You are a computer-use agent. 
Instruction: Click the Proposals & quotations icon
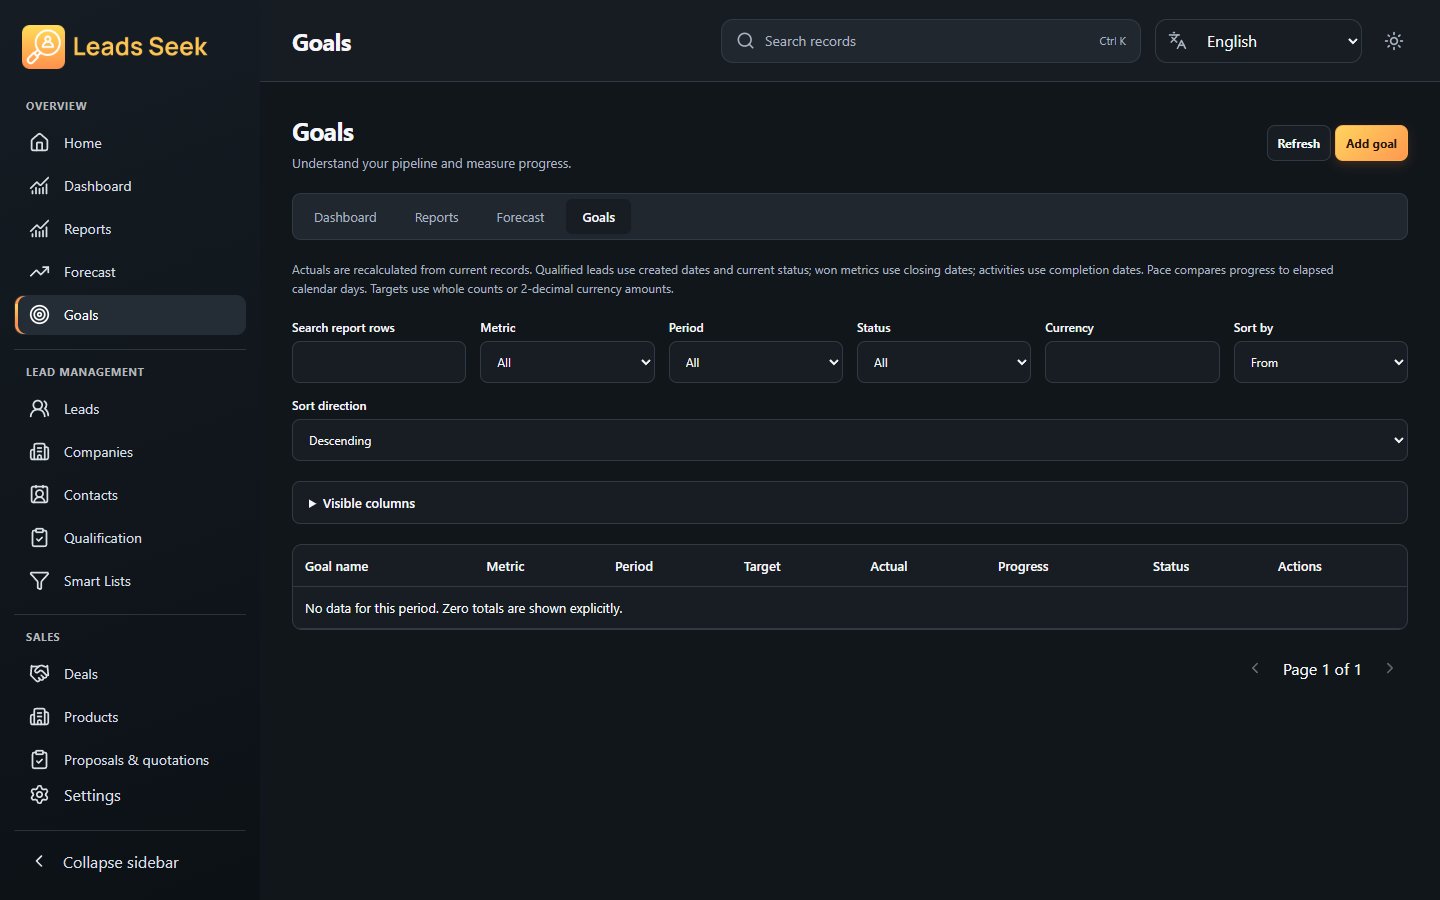pos(40,760)
